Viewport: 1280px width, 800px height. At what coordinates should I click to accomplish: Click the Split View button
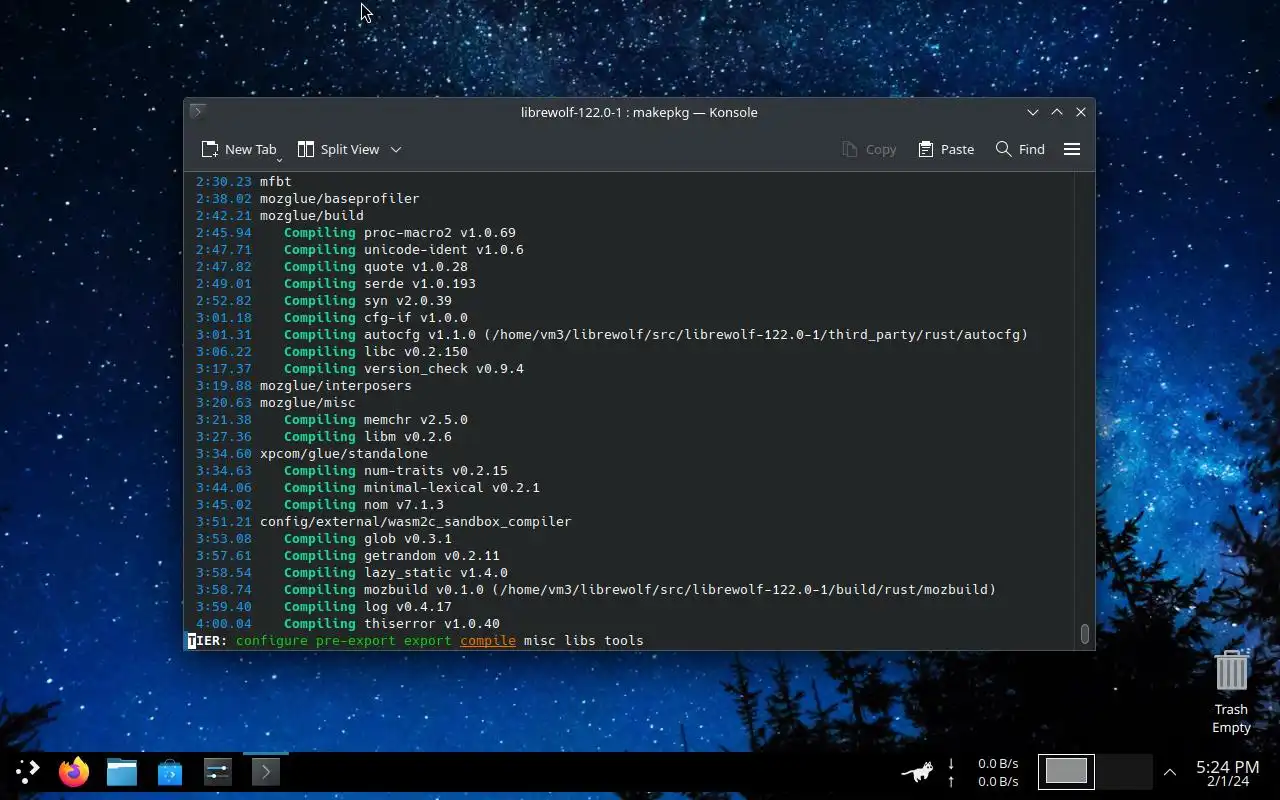click(338, 149)
